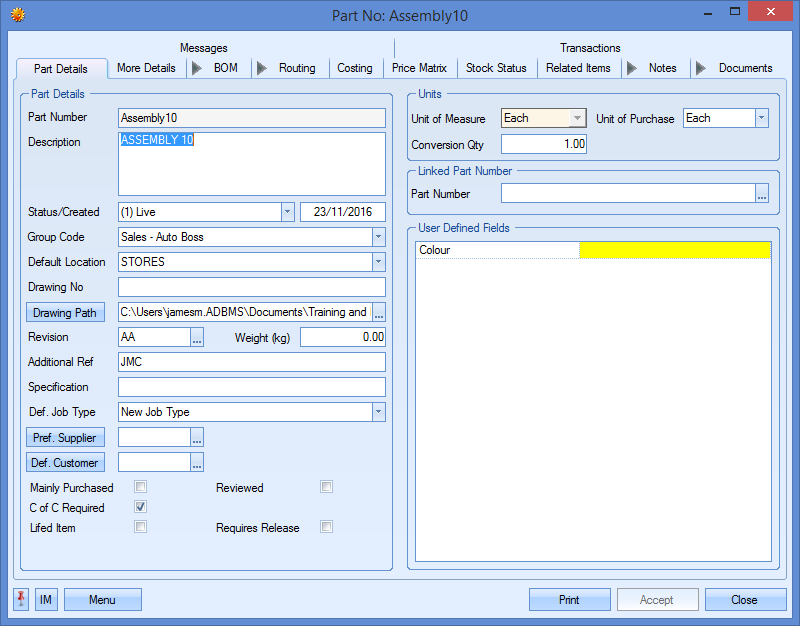Browse for the Drawing Path file with ellipsis
This screenshot has height=626, width=800.
pyautogui.click(x=379, y=313)
